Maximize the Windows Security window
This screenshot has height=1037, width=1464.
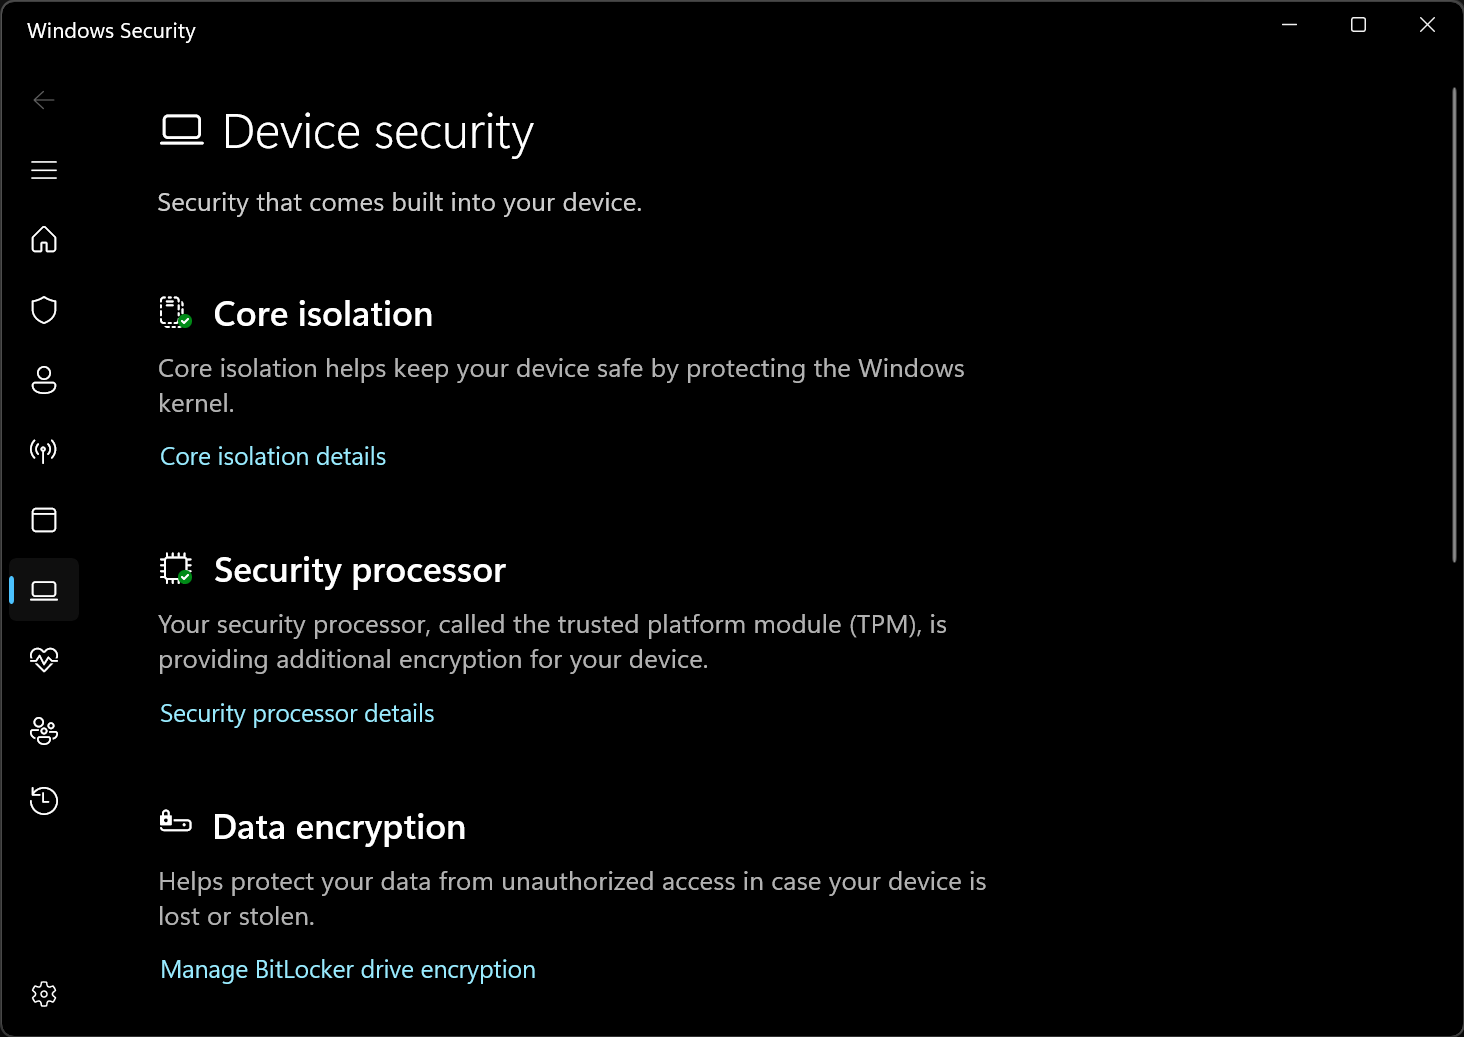(1358, 25)
